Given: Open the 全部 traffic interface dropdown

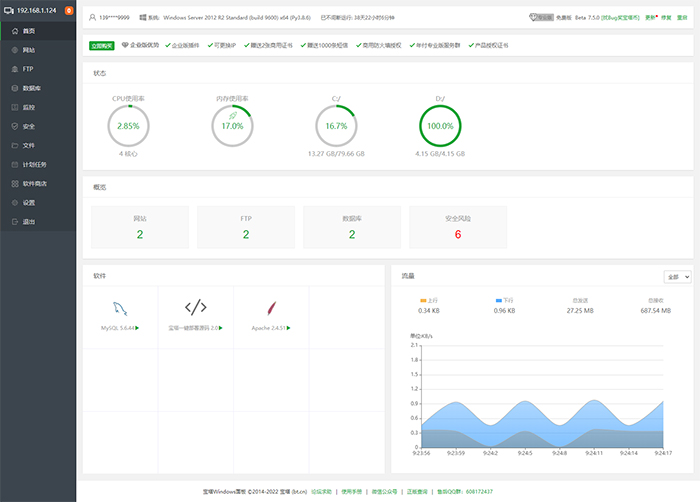Looking at the screenshot, I should click(676, 276).
